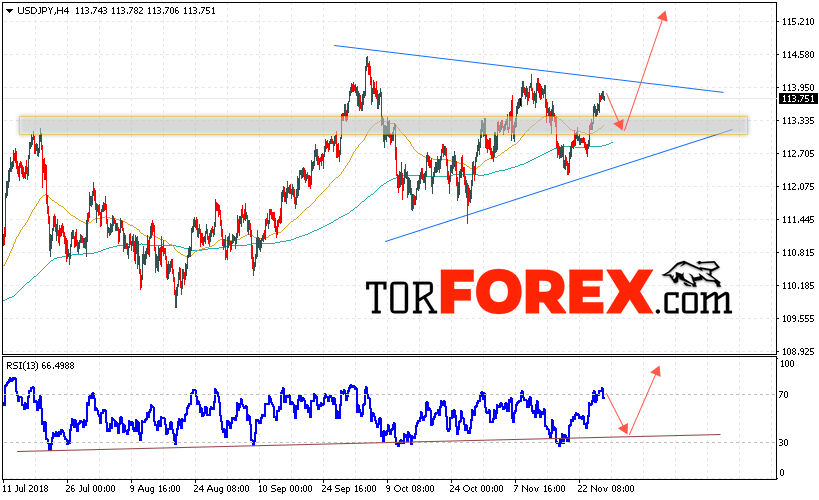Click the 11 Jul 2018 date label
Image resolution: width=819 pixels, height=500 pixels.
(26, 489)
